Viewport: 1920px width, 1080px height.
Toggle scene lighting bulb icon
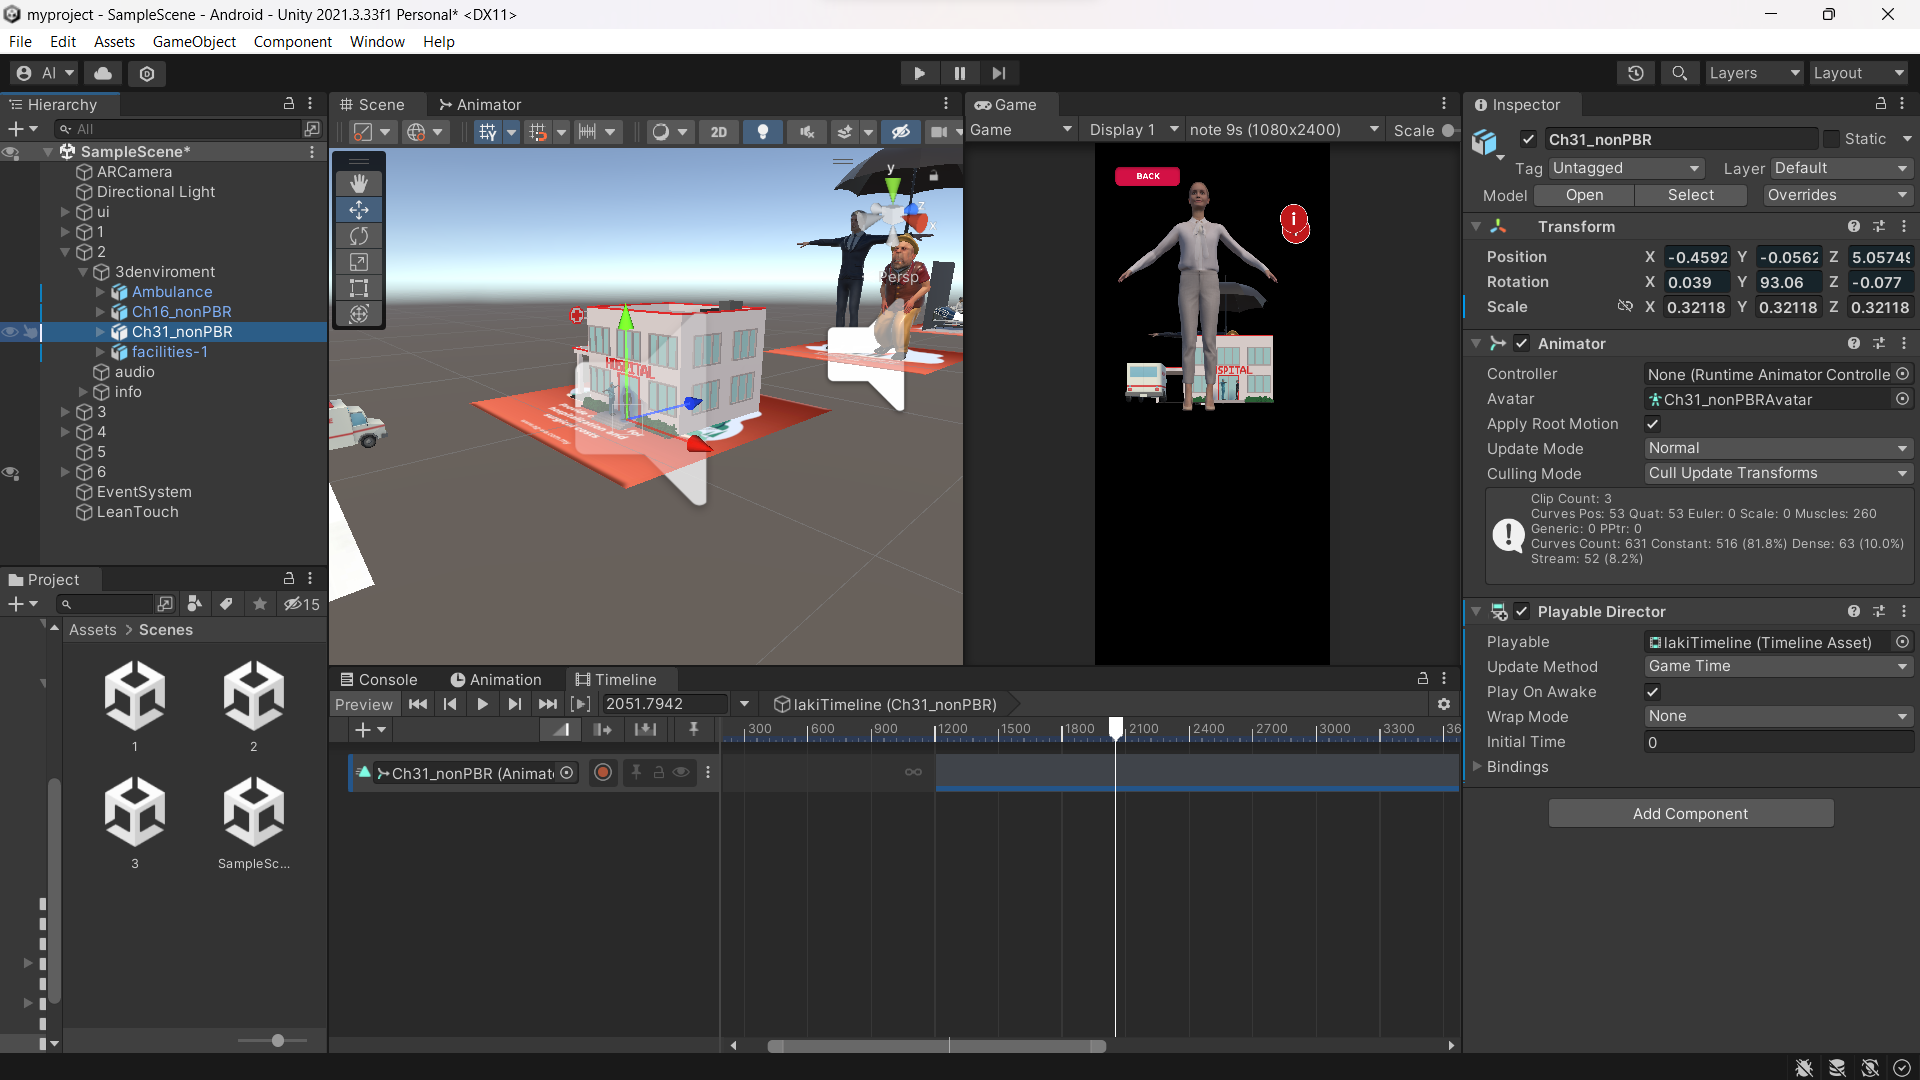click(763, 131)
